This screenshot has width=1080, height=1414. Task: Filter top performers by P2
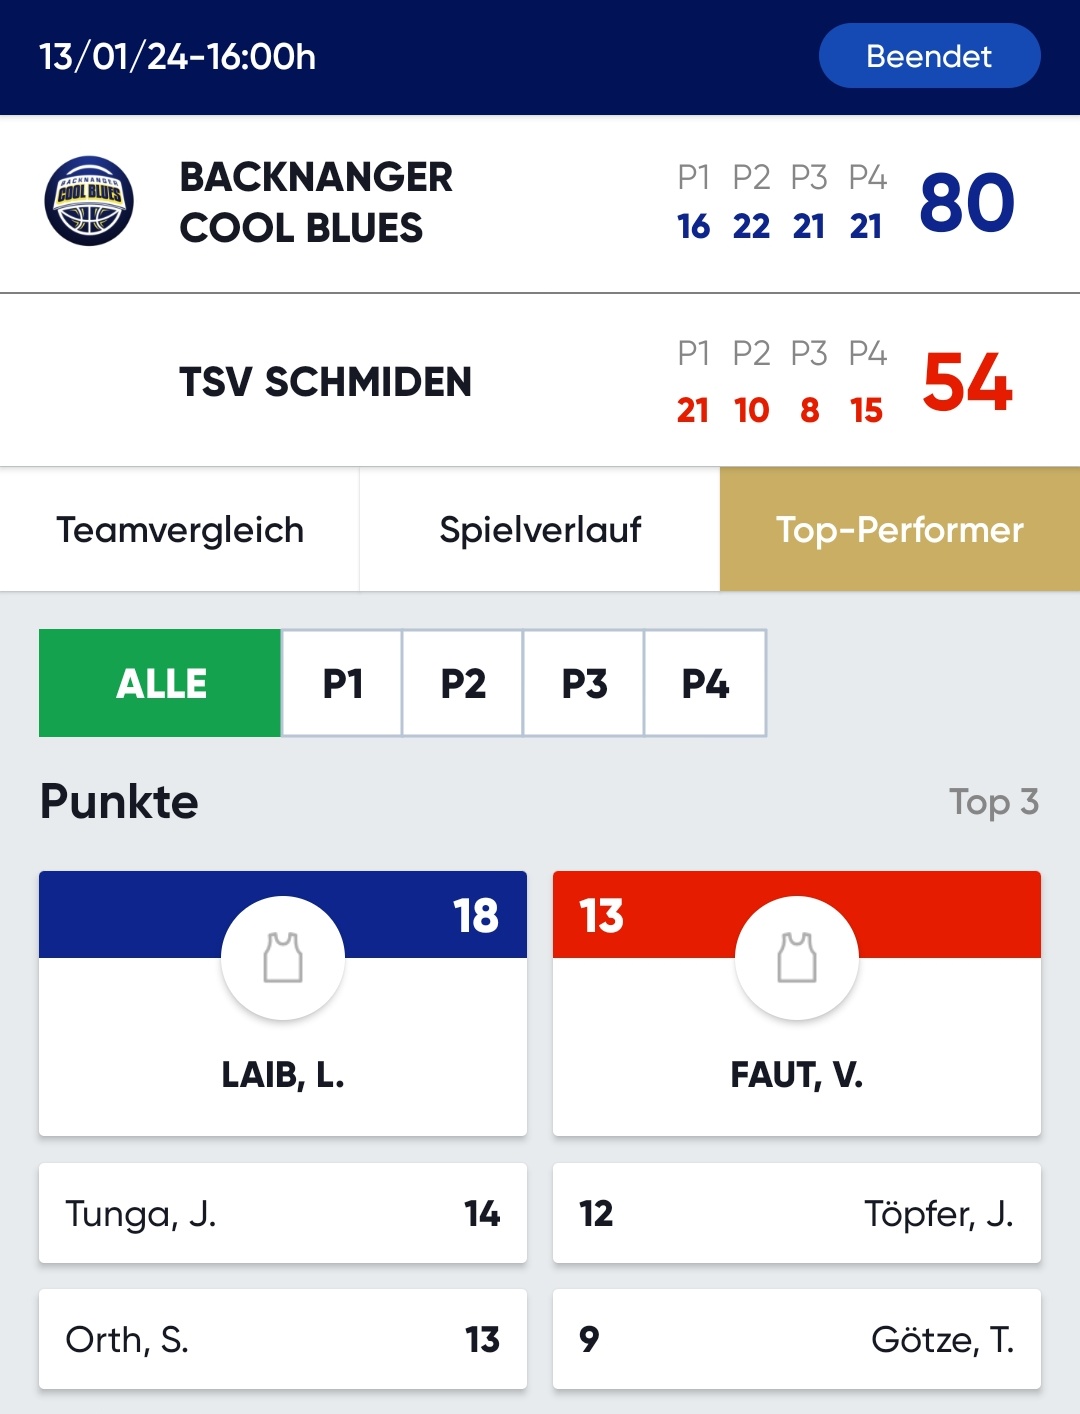pos(463,683)
